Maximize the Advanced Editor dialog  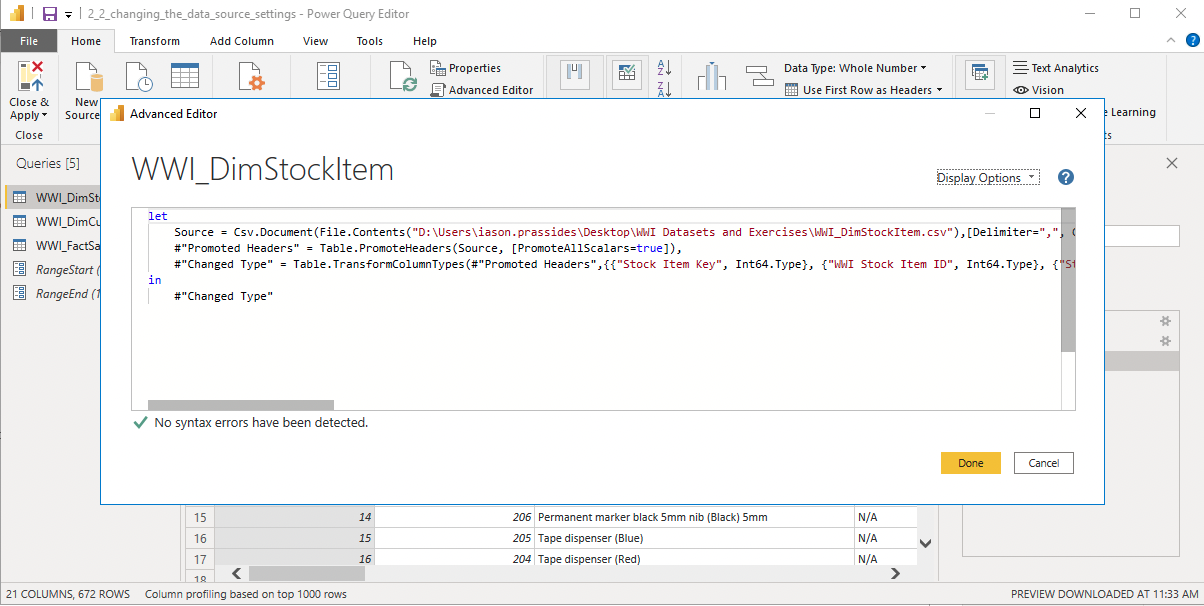(1035, 114)
